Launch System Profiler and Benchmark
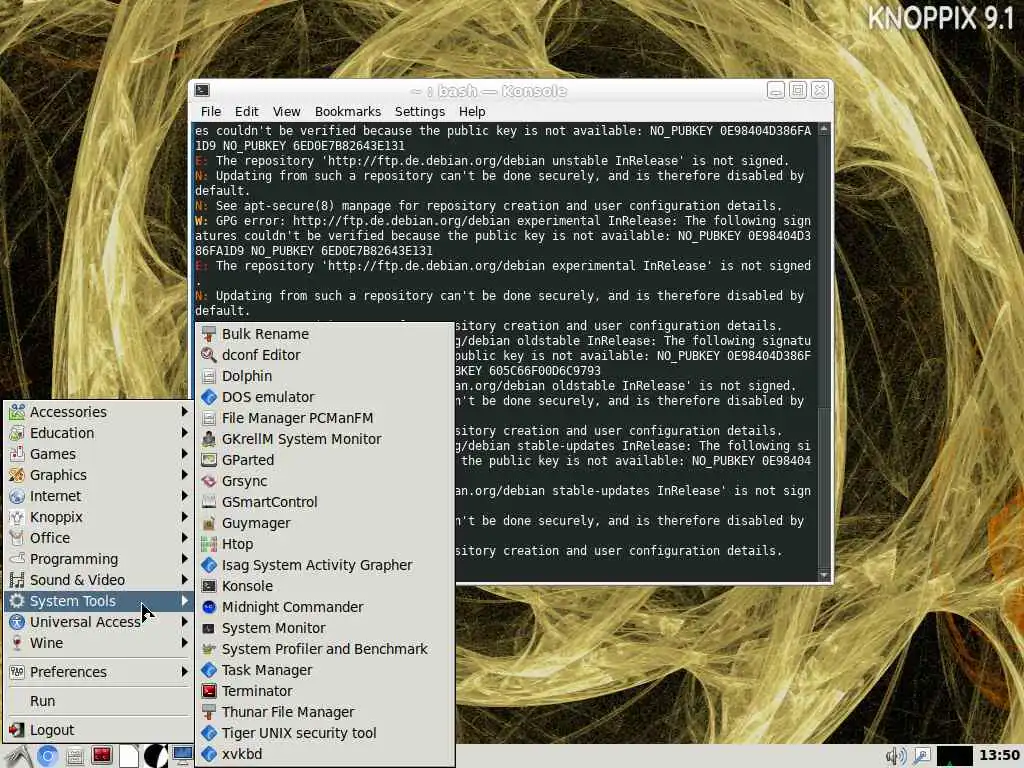The image size is (1024, 768). coord(325,648)
